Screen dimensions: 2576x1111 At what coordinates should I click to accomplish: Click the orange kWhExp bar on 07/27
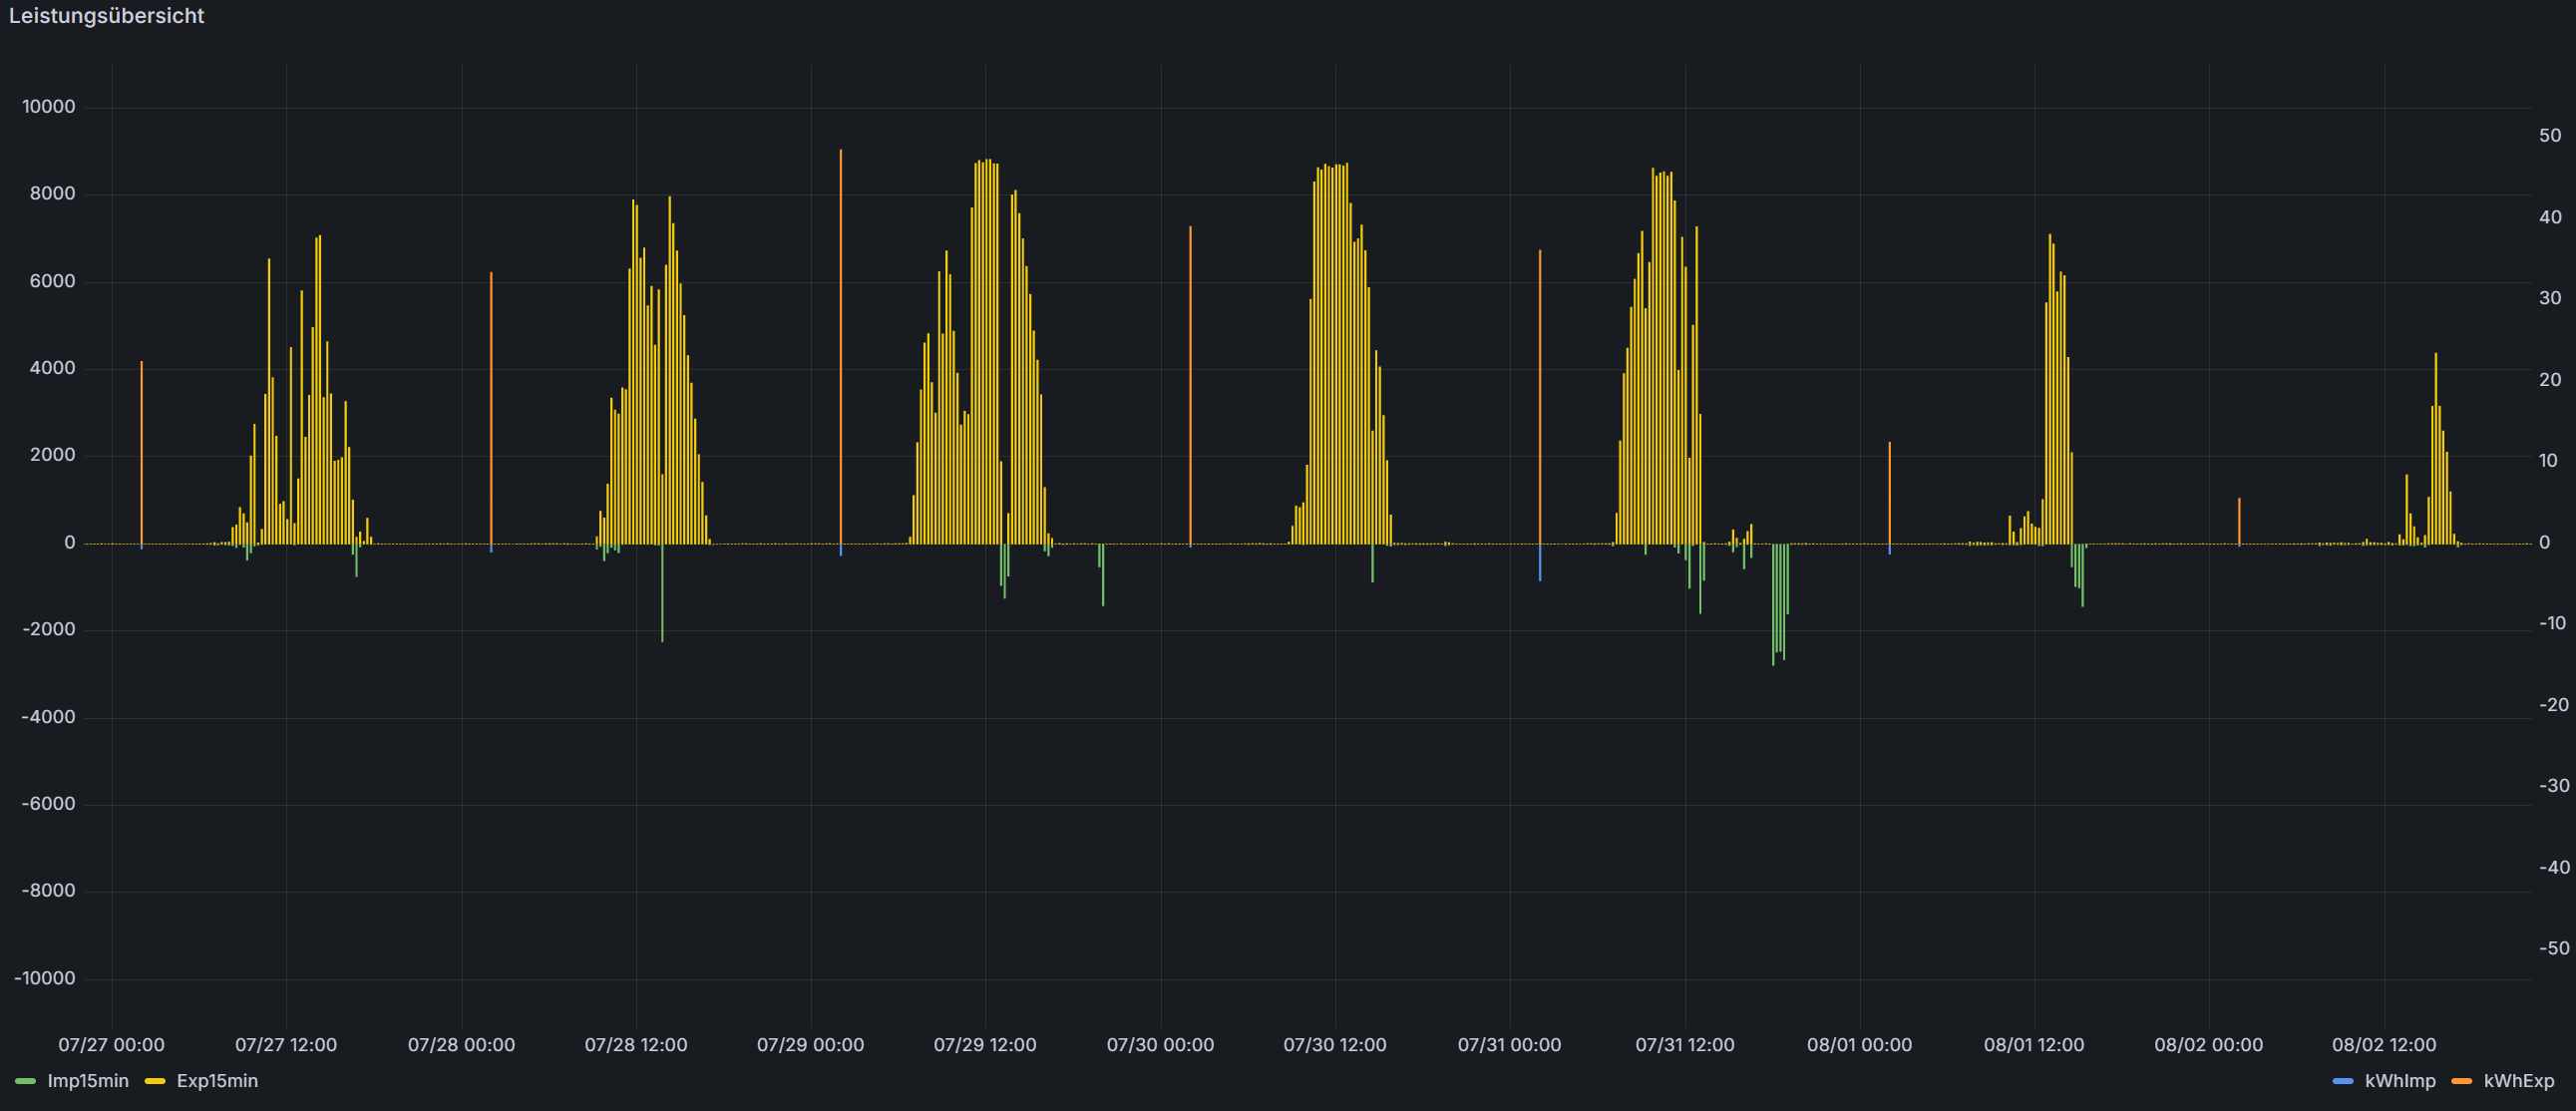coord(142,452)
